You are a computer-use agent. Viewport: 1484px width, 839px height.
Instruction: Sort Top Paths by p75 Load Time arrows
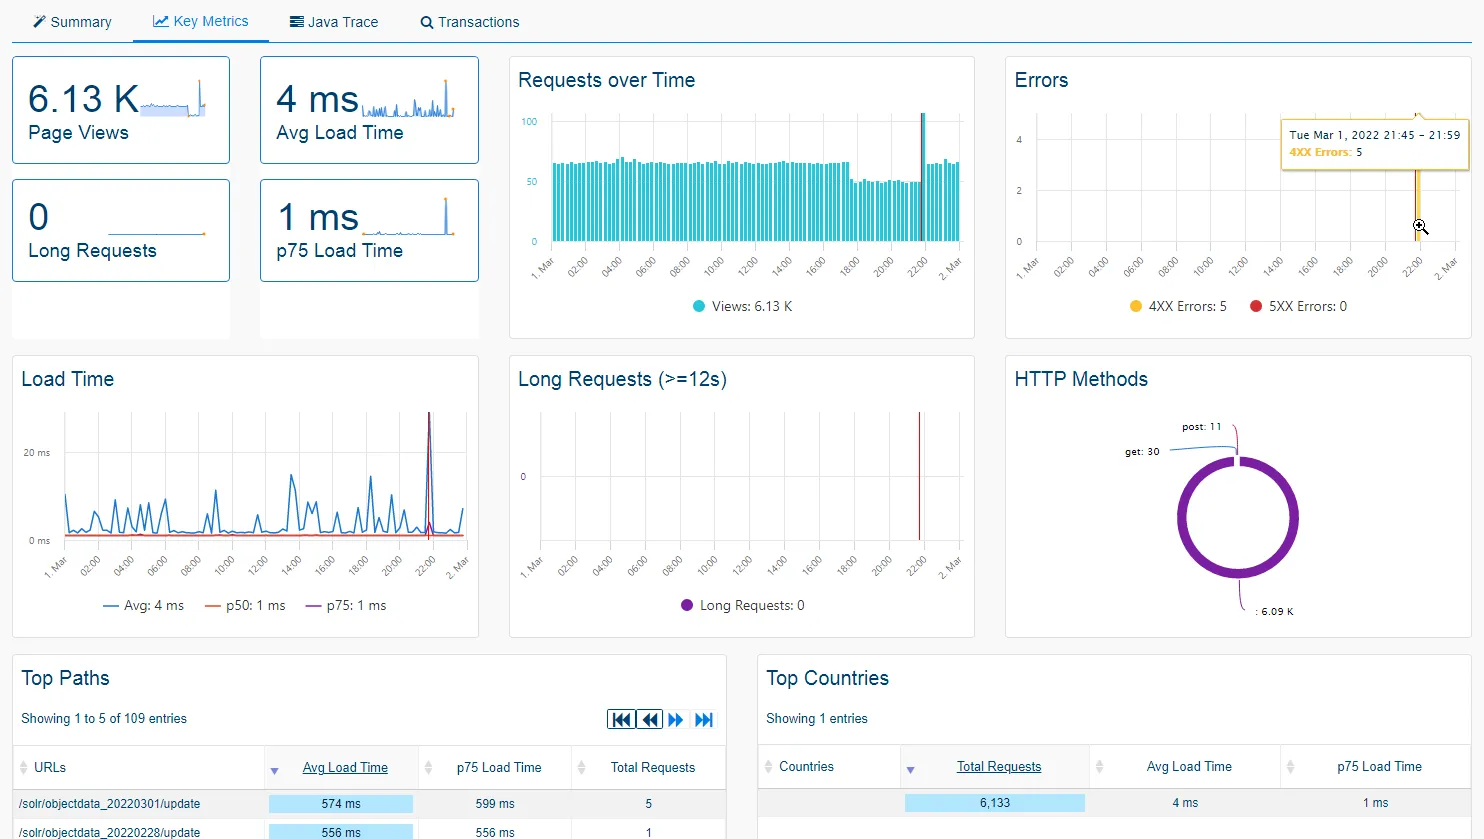[428, 768]
